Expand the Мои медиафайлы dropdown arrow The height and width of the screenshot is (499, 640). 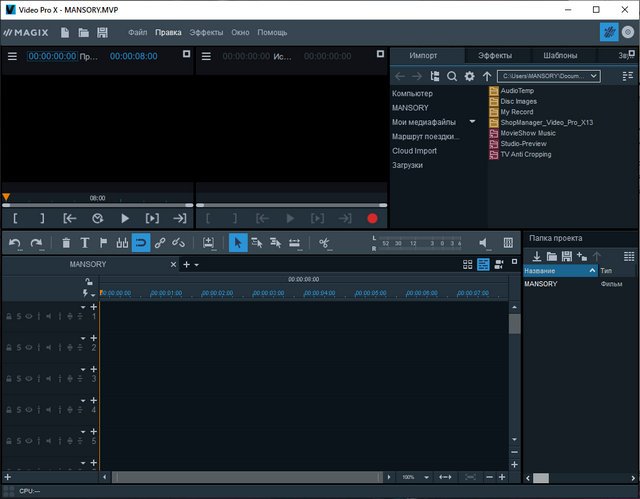click(x=472, y=122)
